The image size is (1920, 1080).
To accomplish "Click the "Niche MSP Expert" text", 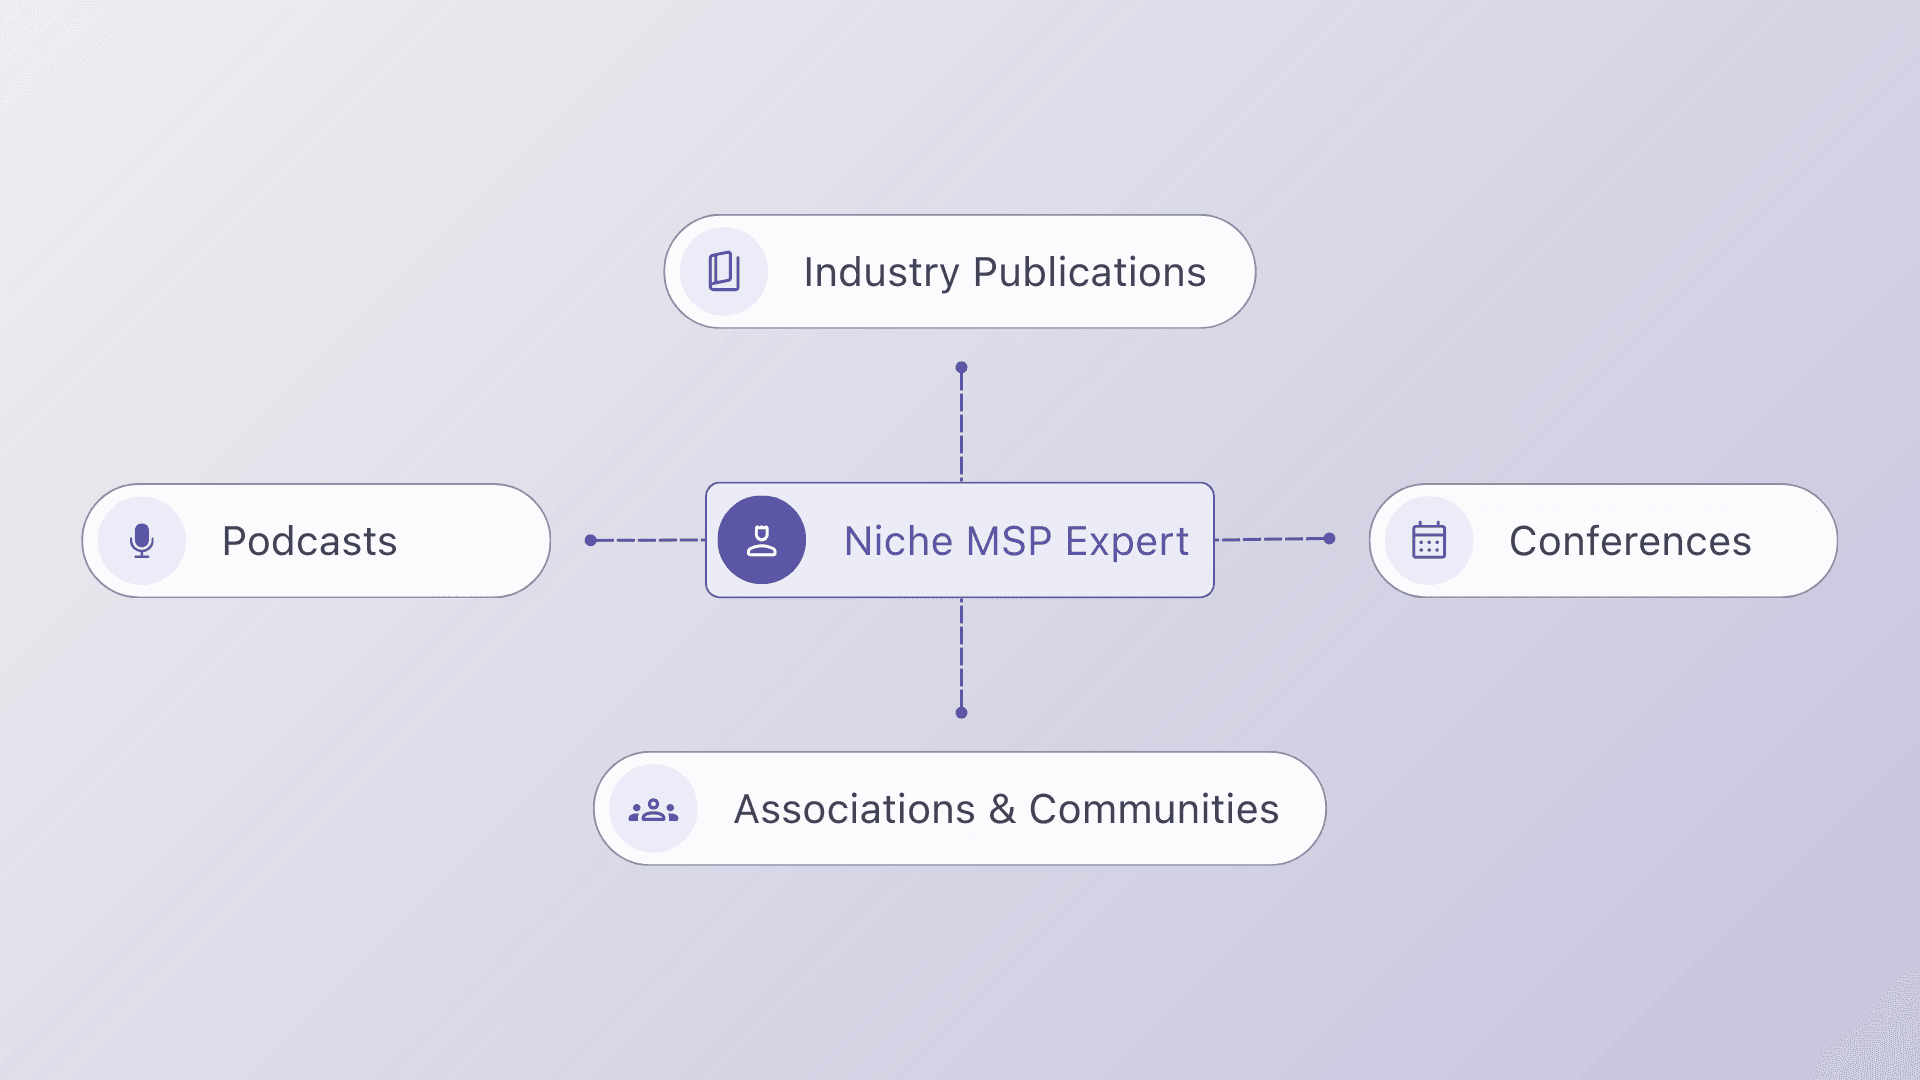I will (1016, 541).
